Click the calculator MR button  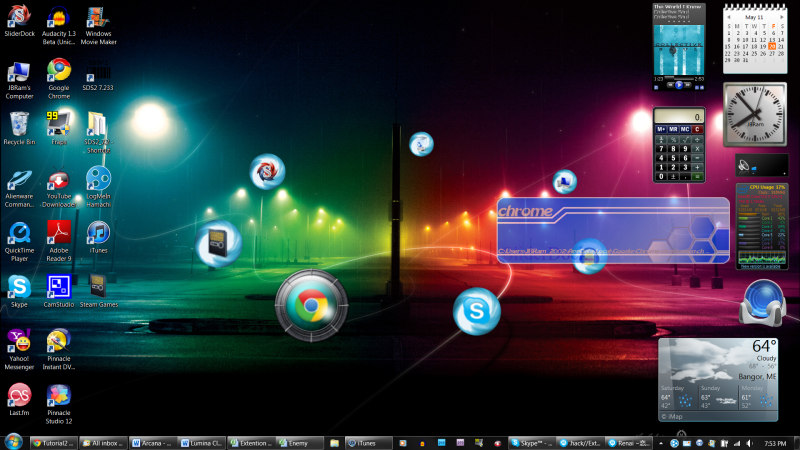(x=673, y=130)
